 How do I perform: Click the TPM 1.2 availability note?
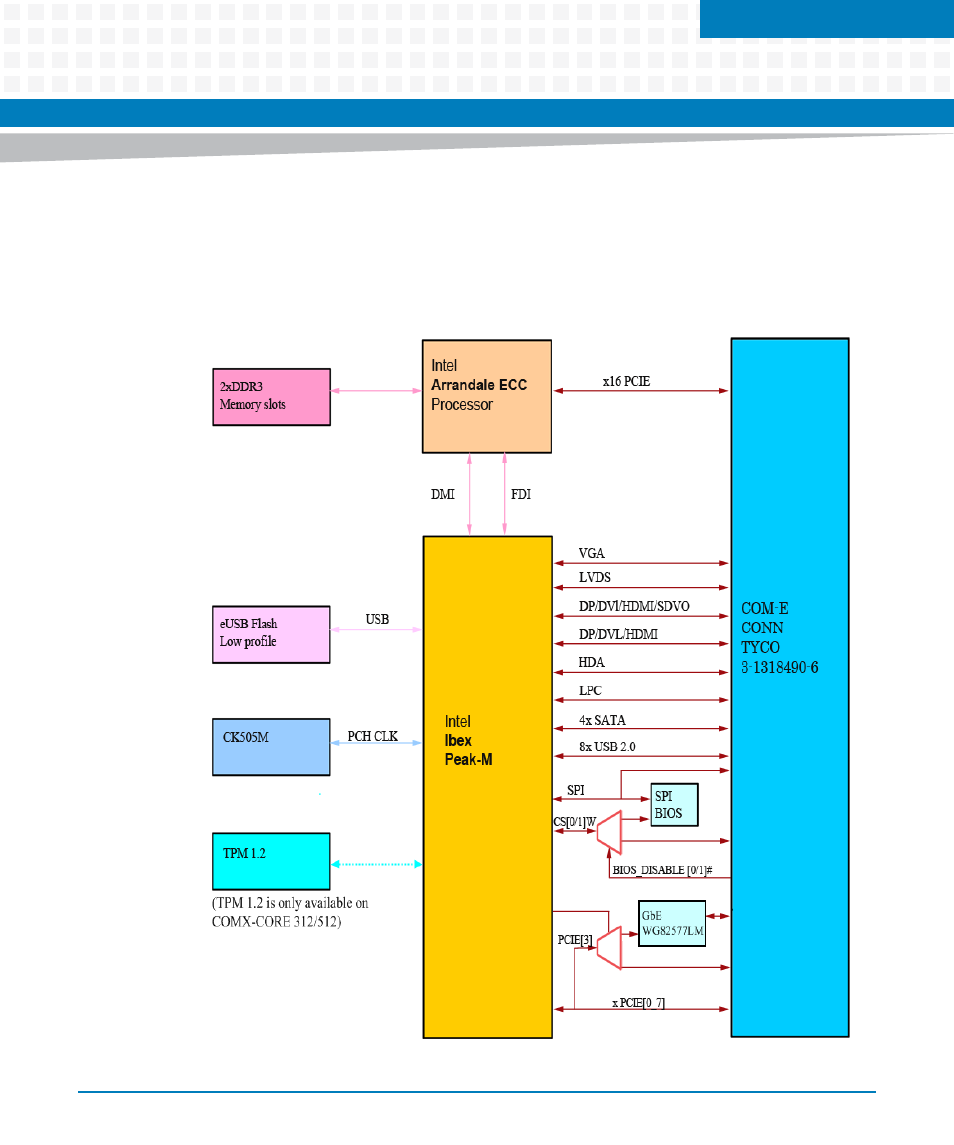click(290, 912)
